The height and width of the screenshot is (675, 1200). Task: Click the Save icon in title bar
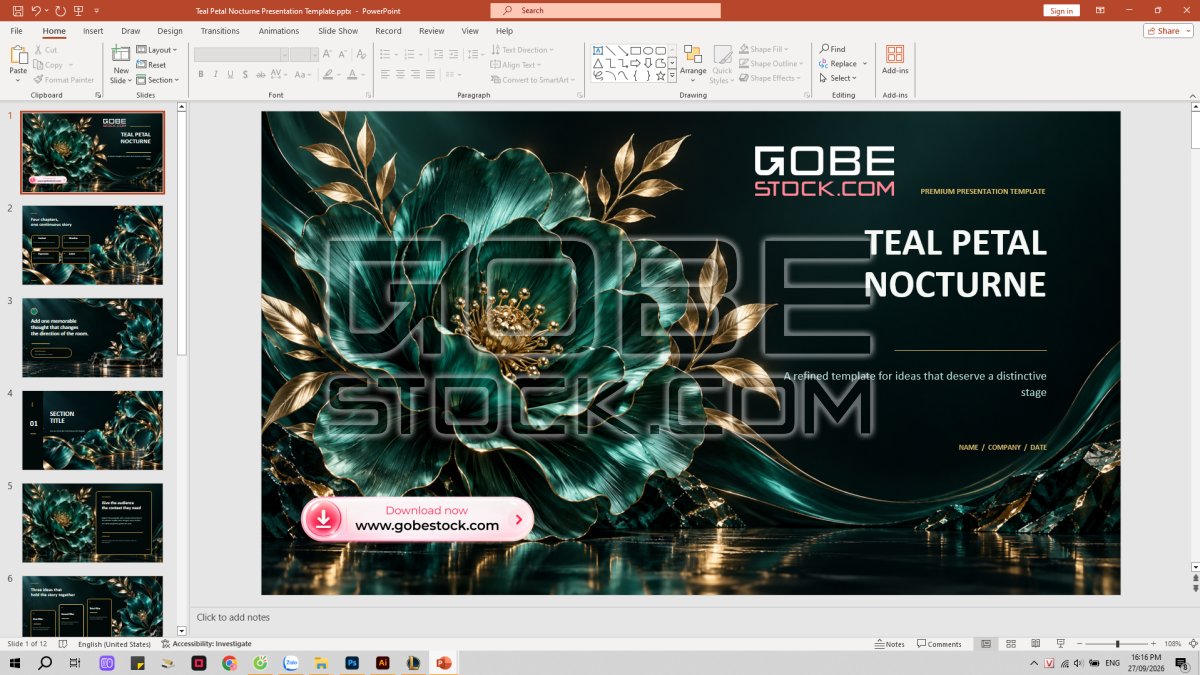pyautogui.click(x=17, y=10)
